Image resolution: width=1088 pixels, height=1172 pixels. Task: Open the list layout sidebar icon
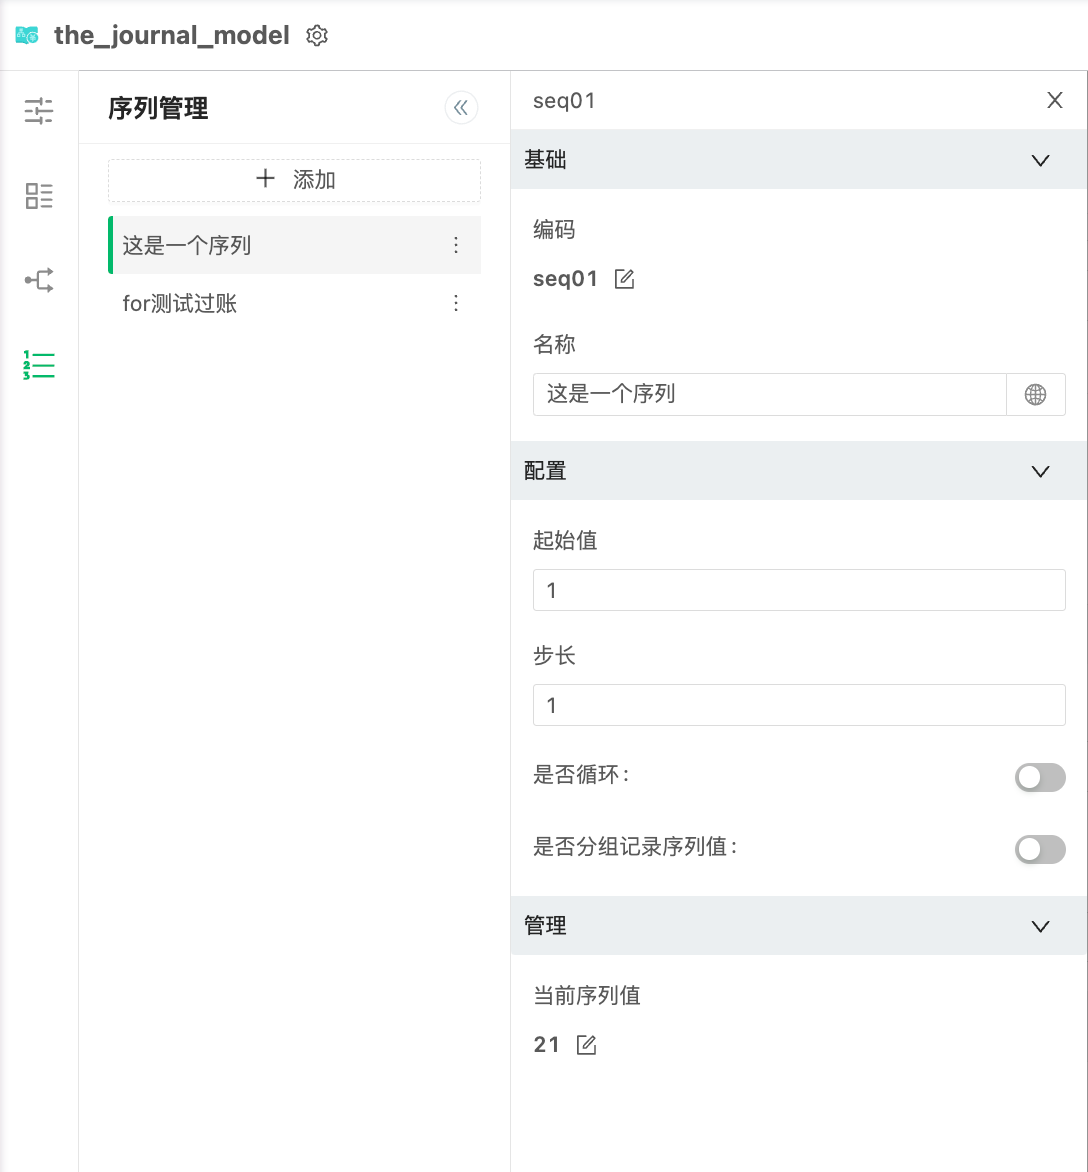point(39,196)
